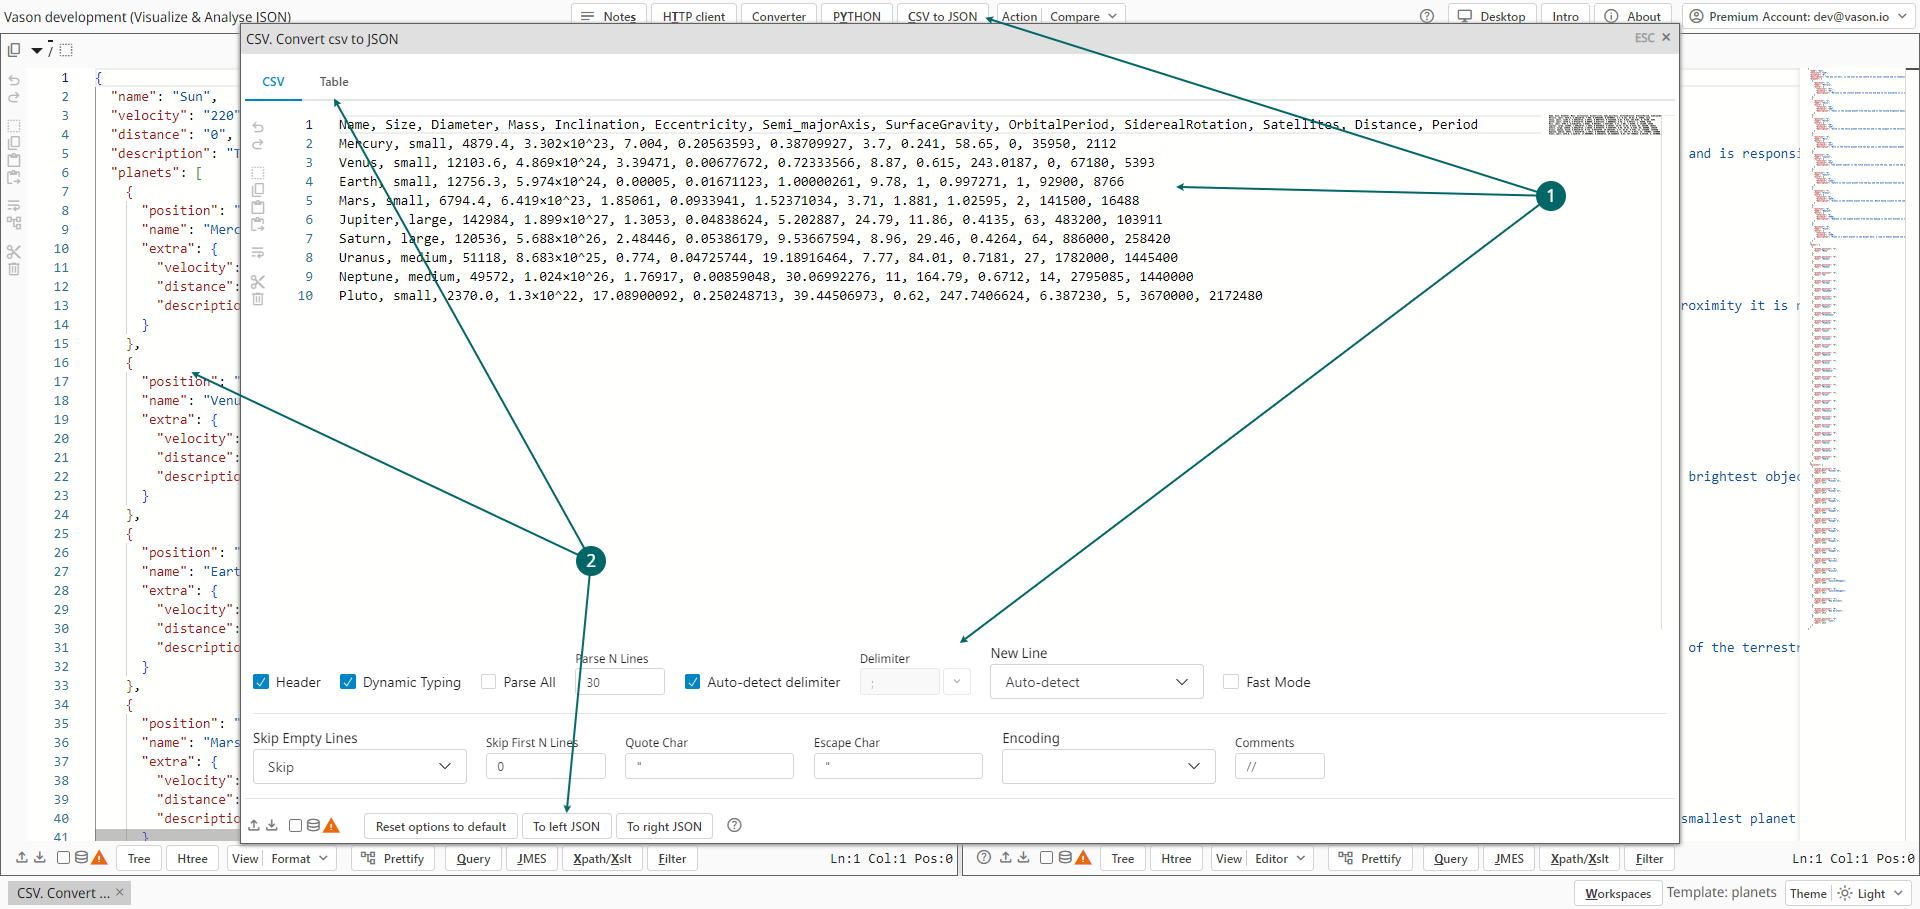Click help icon in right editor bottom bar
This screenshot has width=1920, height=909.
(x=984, y=857)
